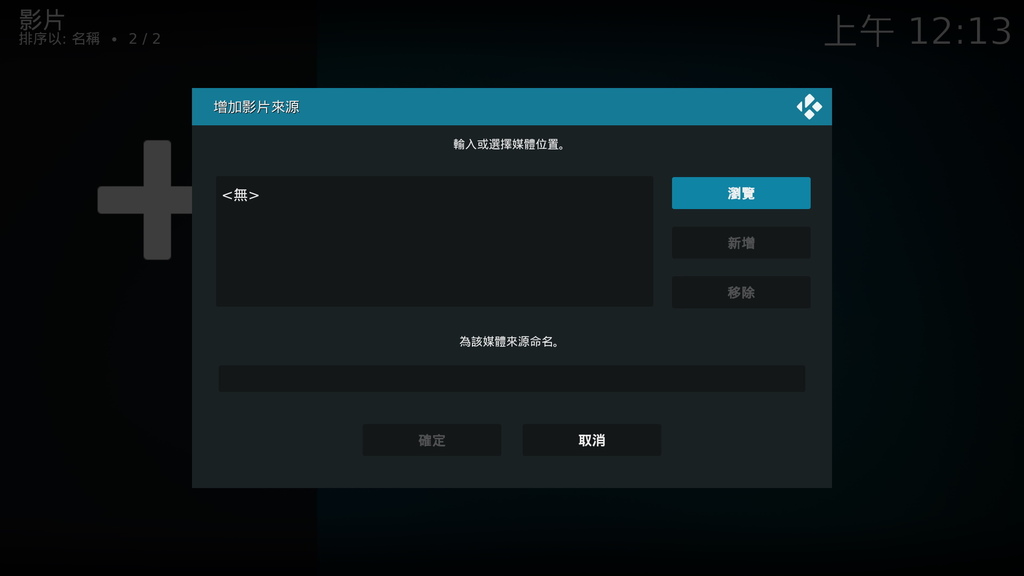
Task: Confirm with the 確定 button
Action: (x=432, y=440)
